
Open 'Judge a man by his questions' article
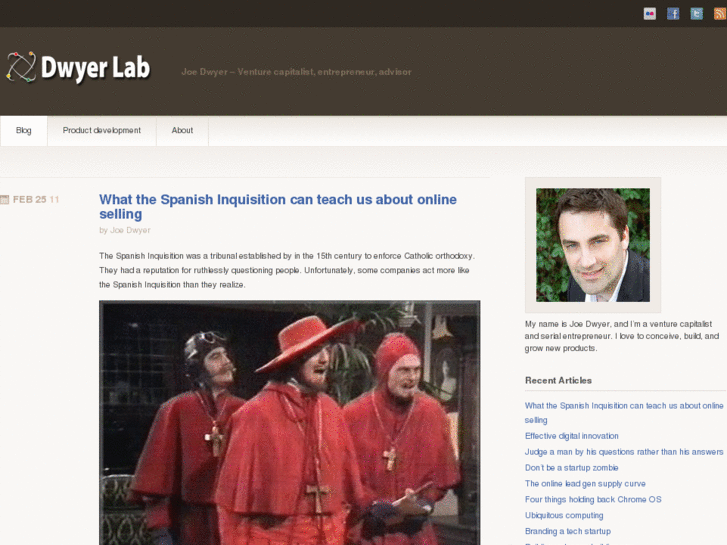point(624,452)
